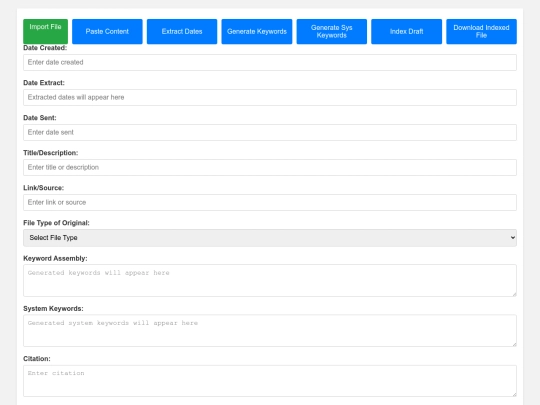This screenshot has height=405, width=540.
Task: Click the green Import File button
Action: point(45,31)
